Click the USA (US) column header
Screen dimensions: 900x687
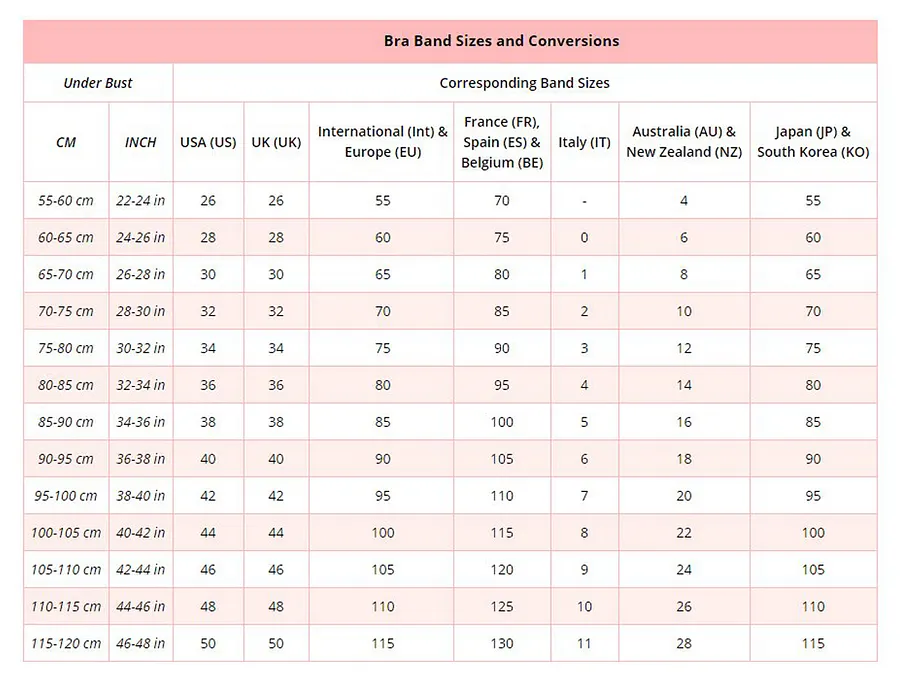[208, 142]
